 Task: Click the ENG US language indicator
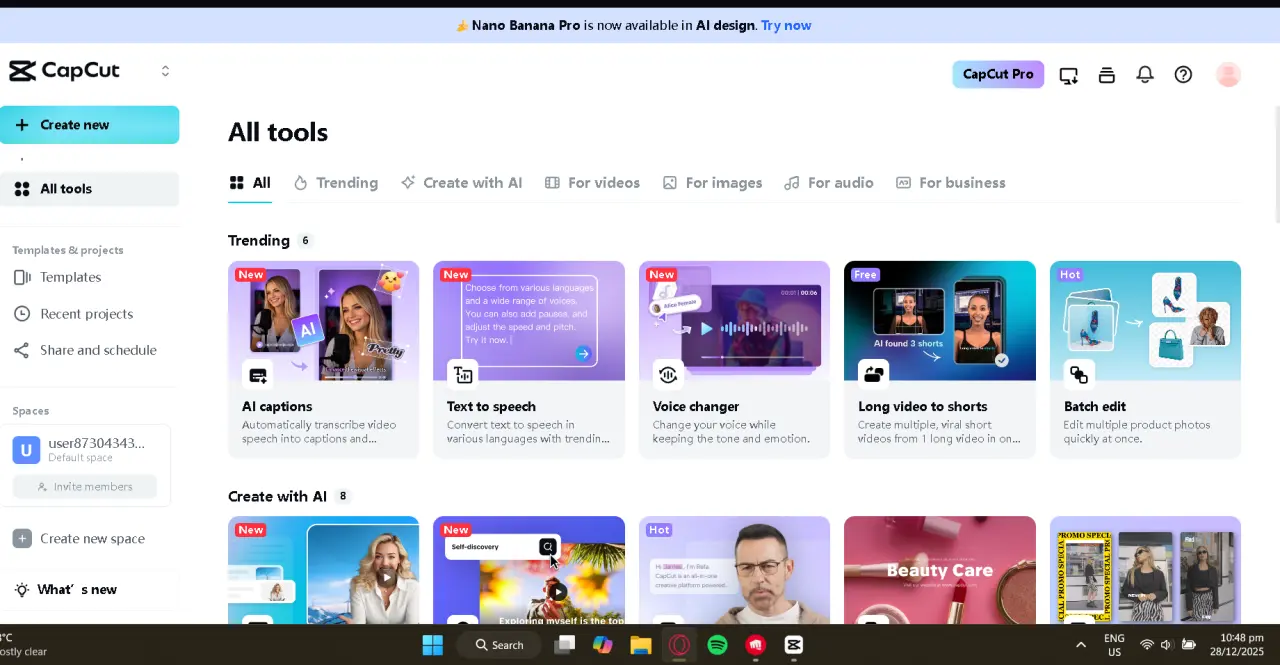click(1114, 645)
